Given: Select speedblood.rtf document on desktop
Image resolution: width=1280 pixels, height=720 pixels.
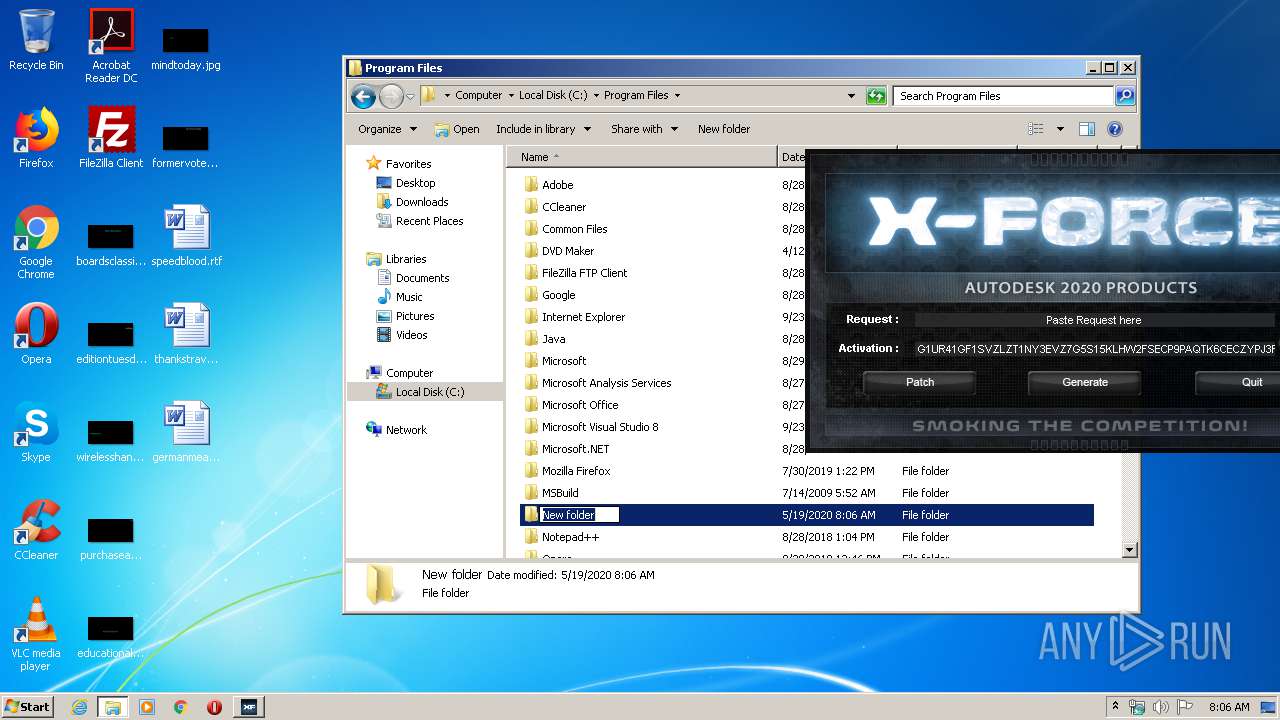Looking at the screenshot, I should pyautogui.click(x=186, y=236).
